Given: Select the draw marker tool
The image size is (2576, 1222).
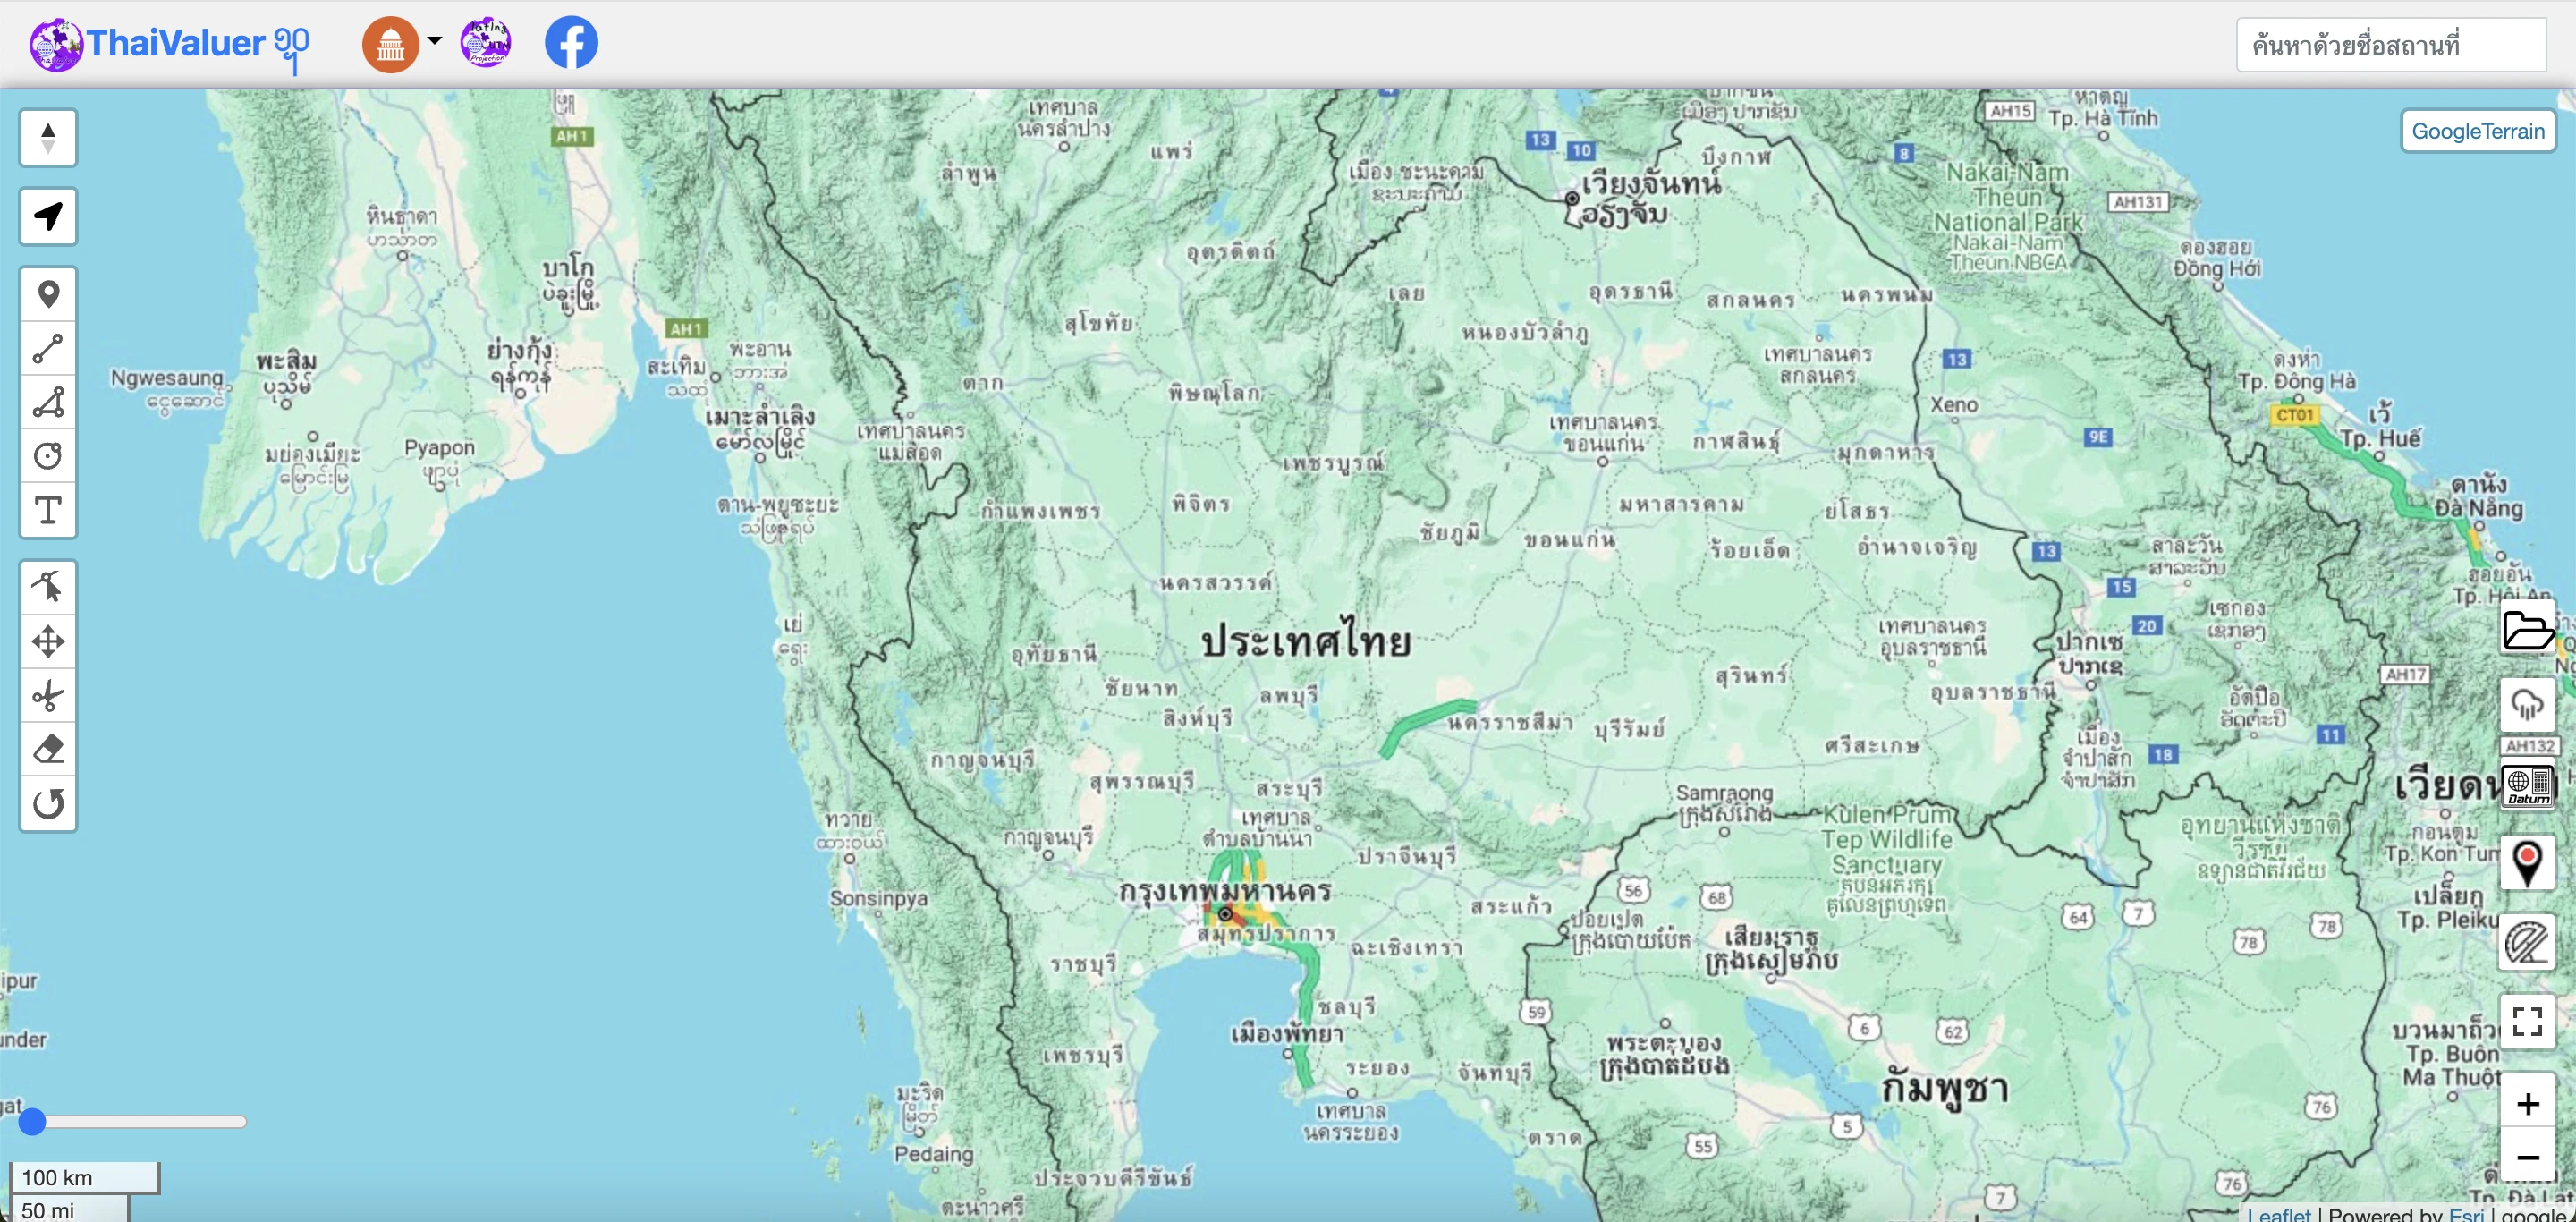Looking at the screenshot, I should (x=48, y=294).
